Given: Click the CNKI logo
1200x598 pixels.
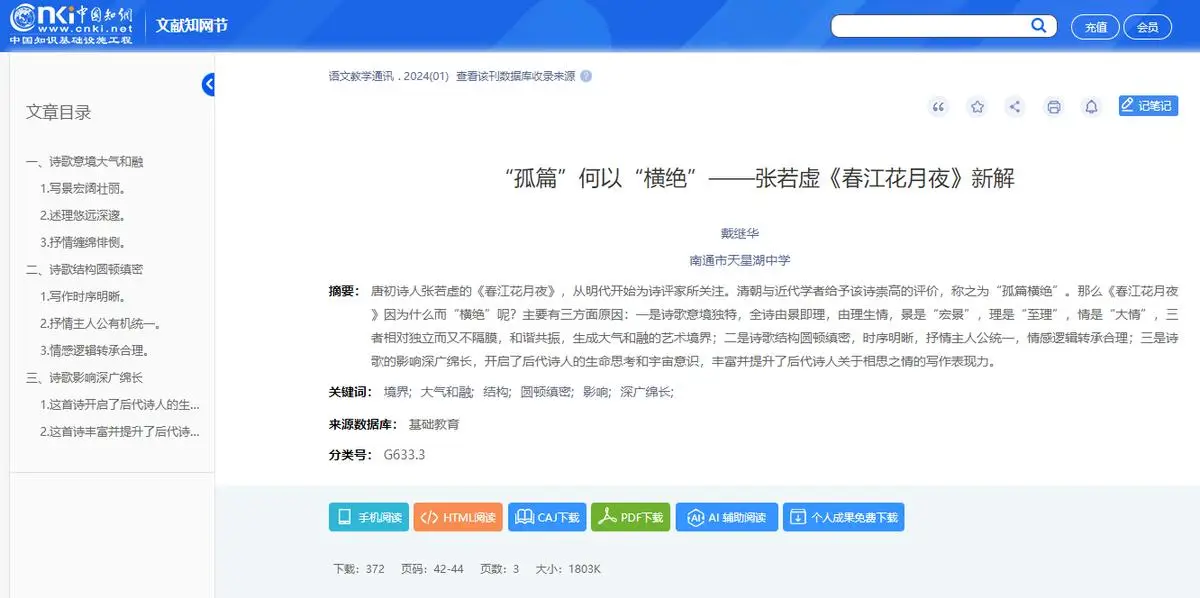Looking at the screenshot, I should pos(70,25).
